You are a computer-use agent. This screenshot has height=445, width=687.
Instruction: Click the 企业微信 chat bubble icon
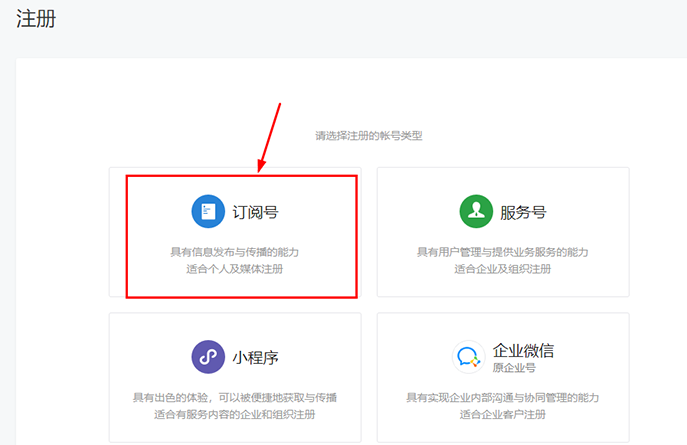tap(468, 357)
